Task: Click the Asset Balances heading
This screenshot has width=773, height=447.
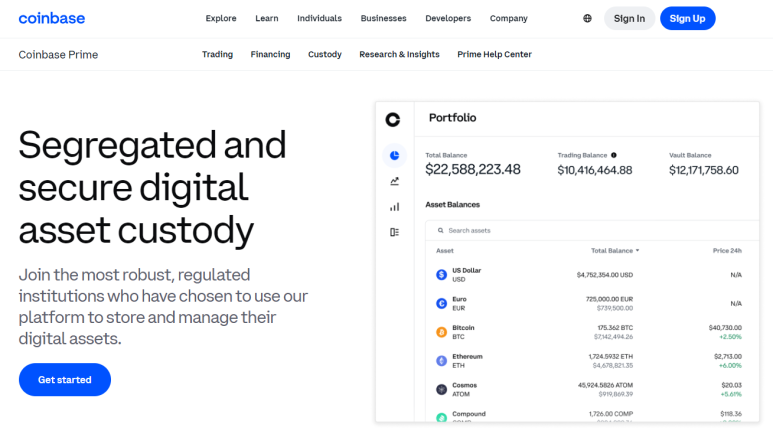Action: pos(453,205)
